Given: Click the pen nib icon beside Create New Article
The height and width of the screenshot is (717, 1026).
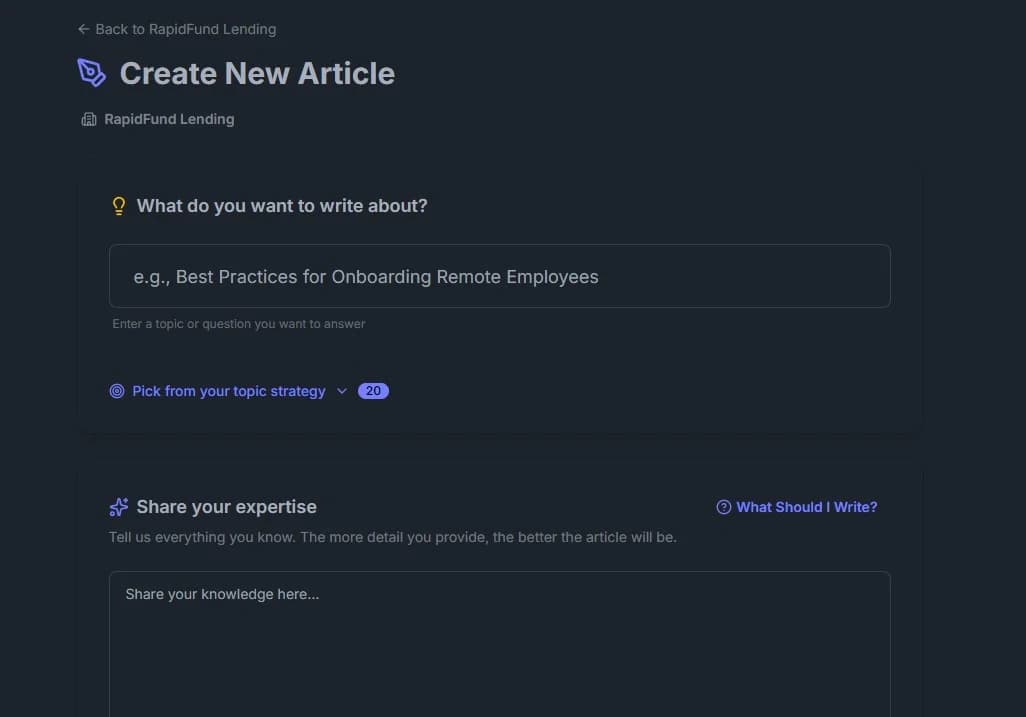Looking at the screenshot, I should [x=91, y=72].
